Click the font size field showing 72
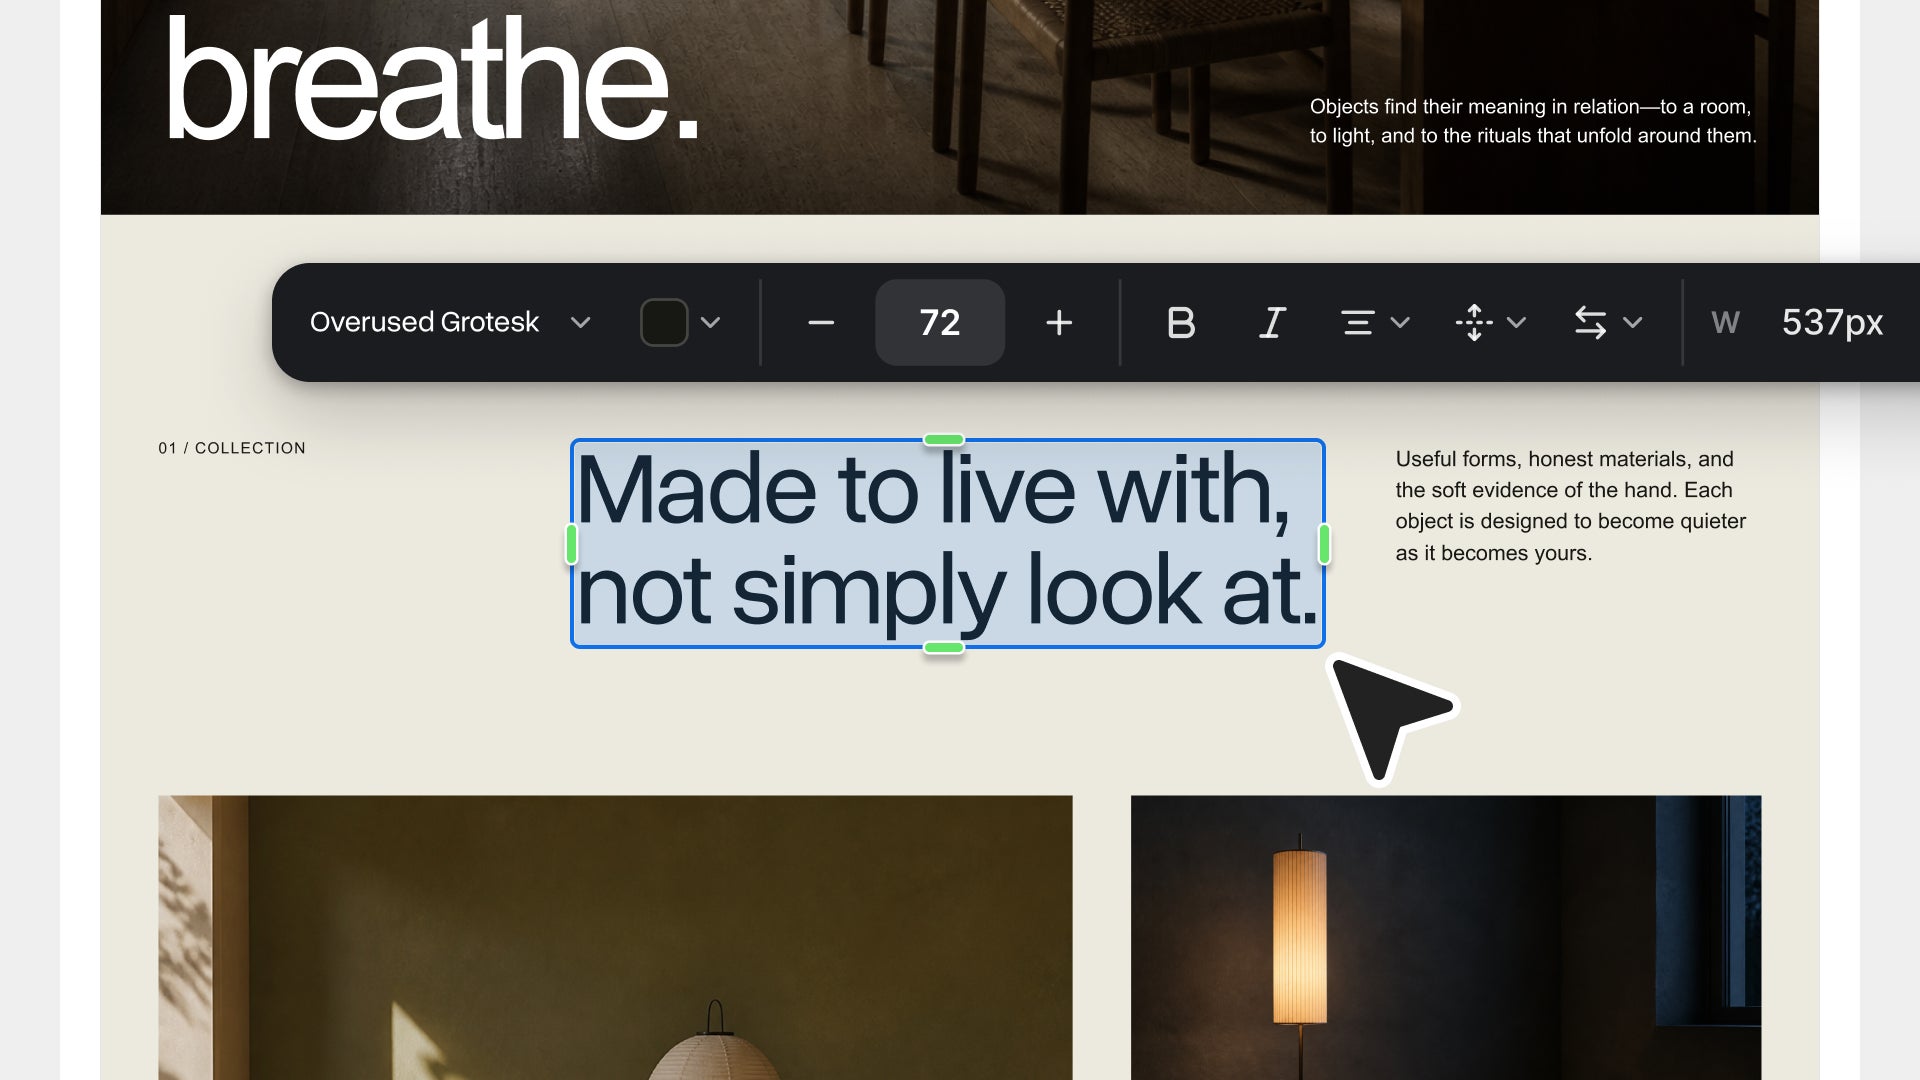Screen dimensions: 1920x1080 click(940, 322)
